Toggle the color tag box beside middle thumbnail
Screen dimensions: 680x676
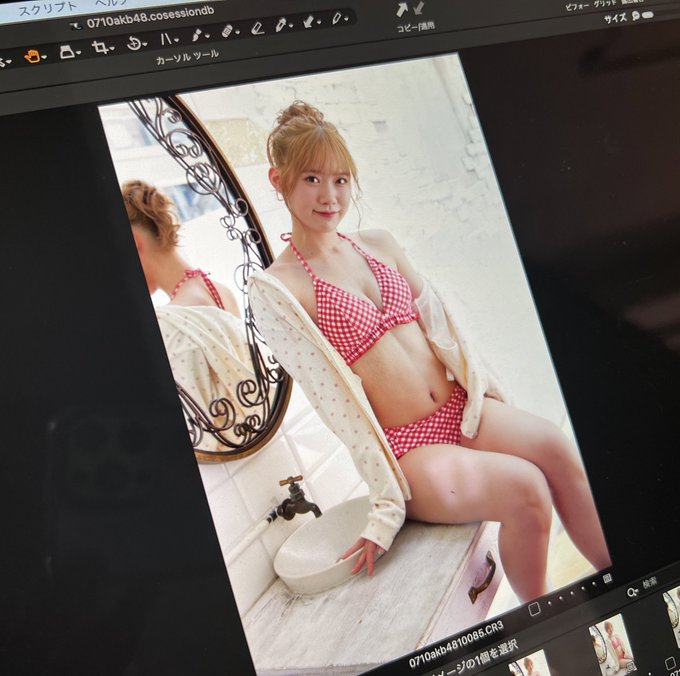(x=670, y=663)
